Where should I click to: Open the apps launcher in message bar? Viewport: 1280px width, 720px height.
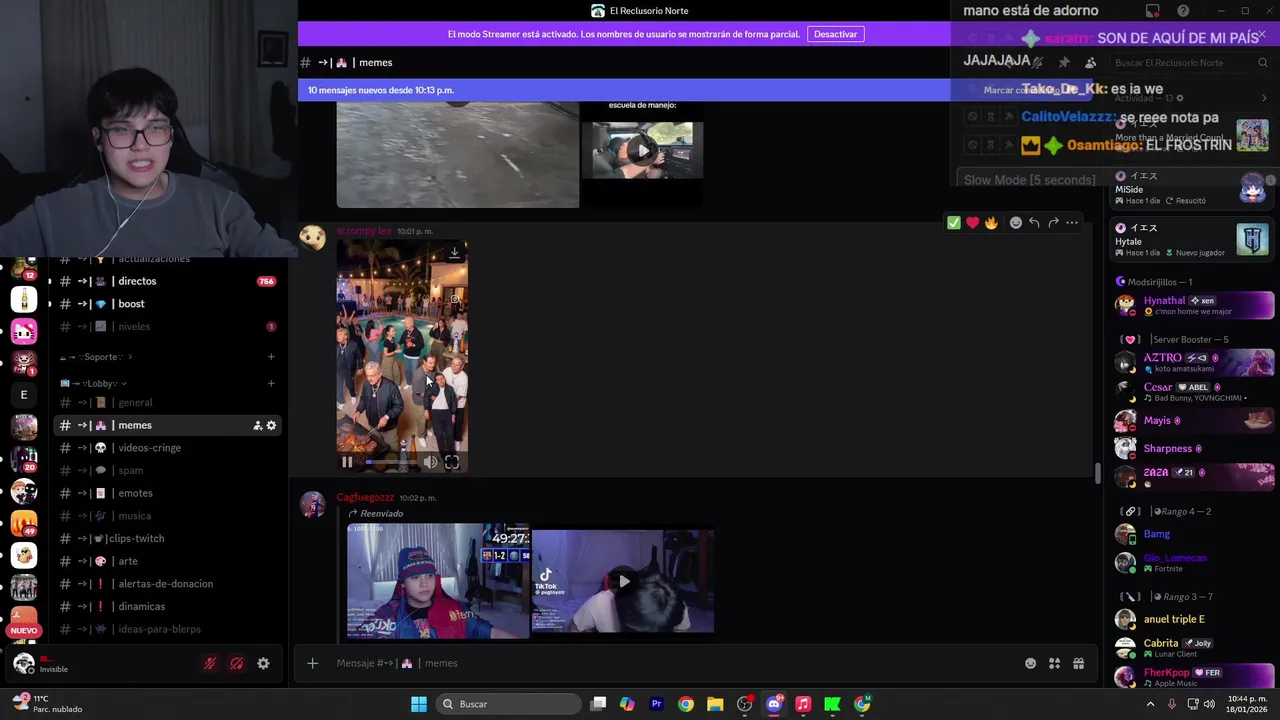[x=1054, y=663]
